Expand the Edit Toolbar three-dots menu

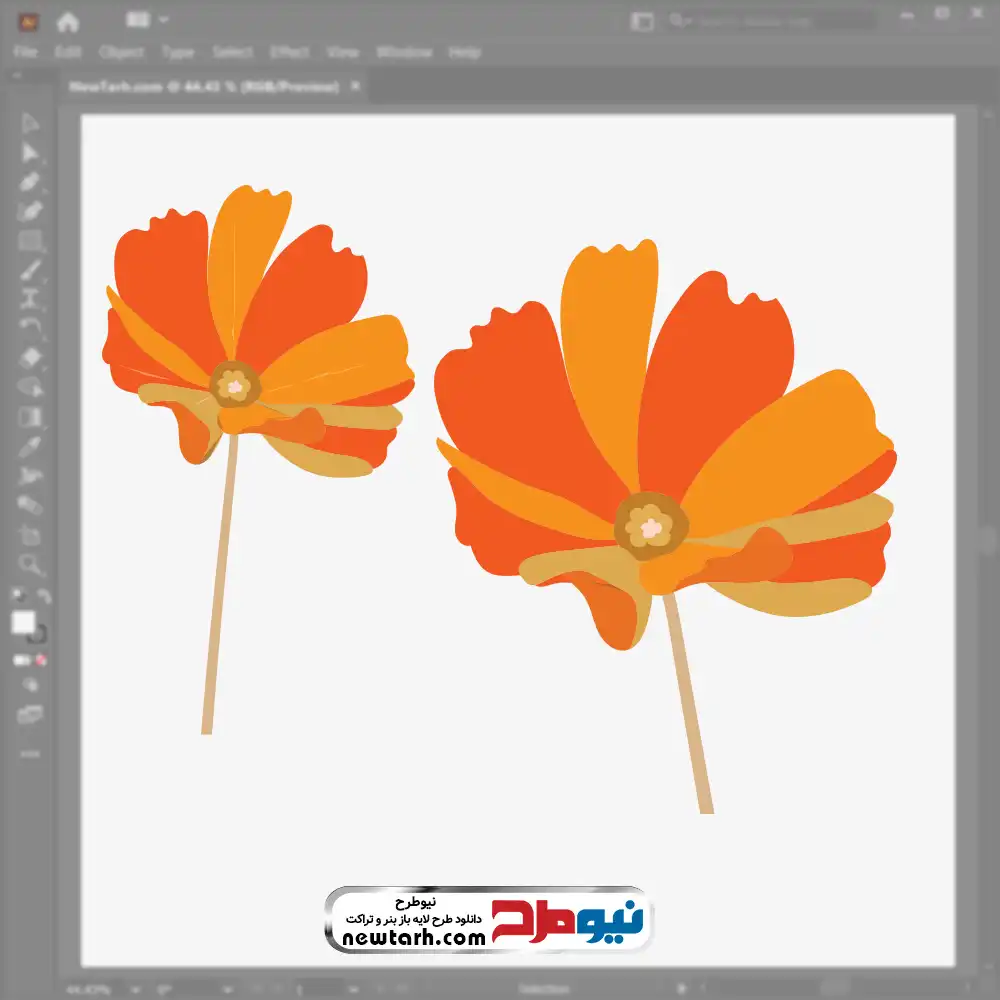(30, 754)
